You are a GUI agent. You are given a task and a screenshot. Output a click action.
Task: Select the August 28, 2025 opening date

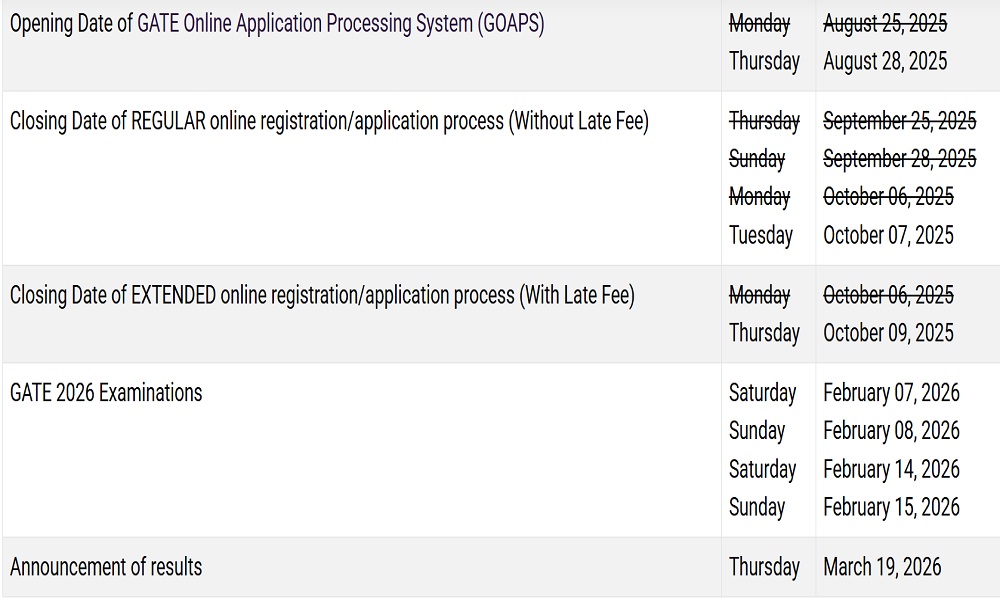pyautogui.click(x=884, y=61)
